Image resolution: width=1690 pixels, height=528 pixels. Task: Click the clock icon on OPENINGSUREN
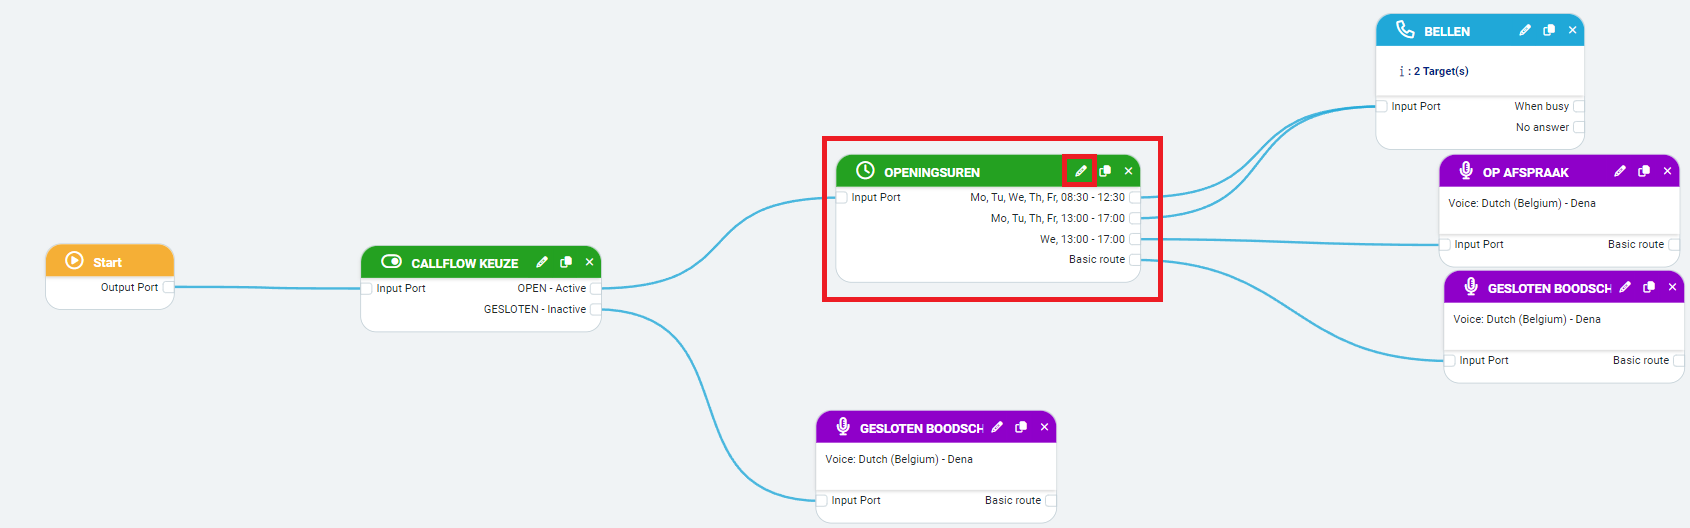click(865, 171)
